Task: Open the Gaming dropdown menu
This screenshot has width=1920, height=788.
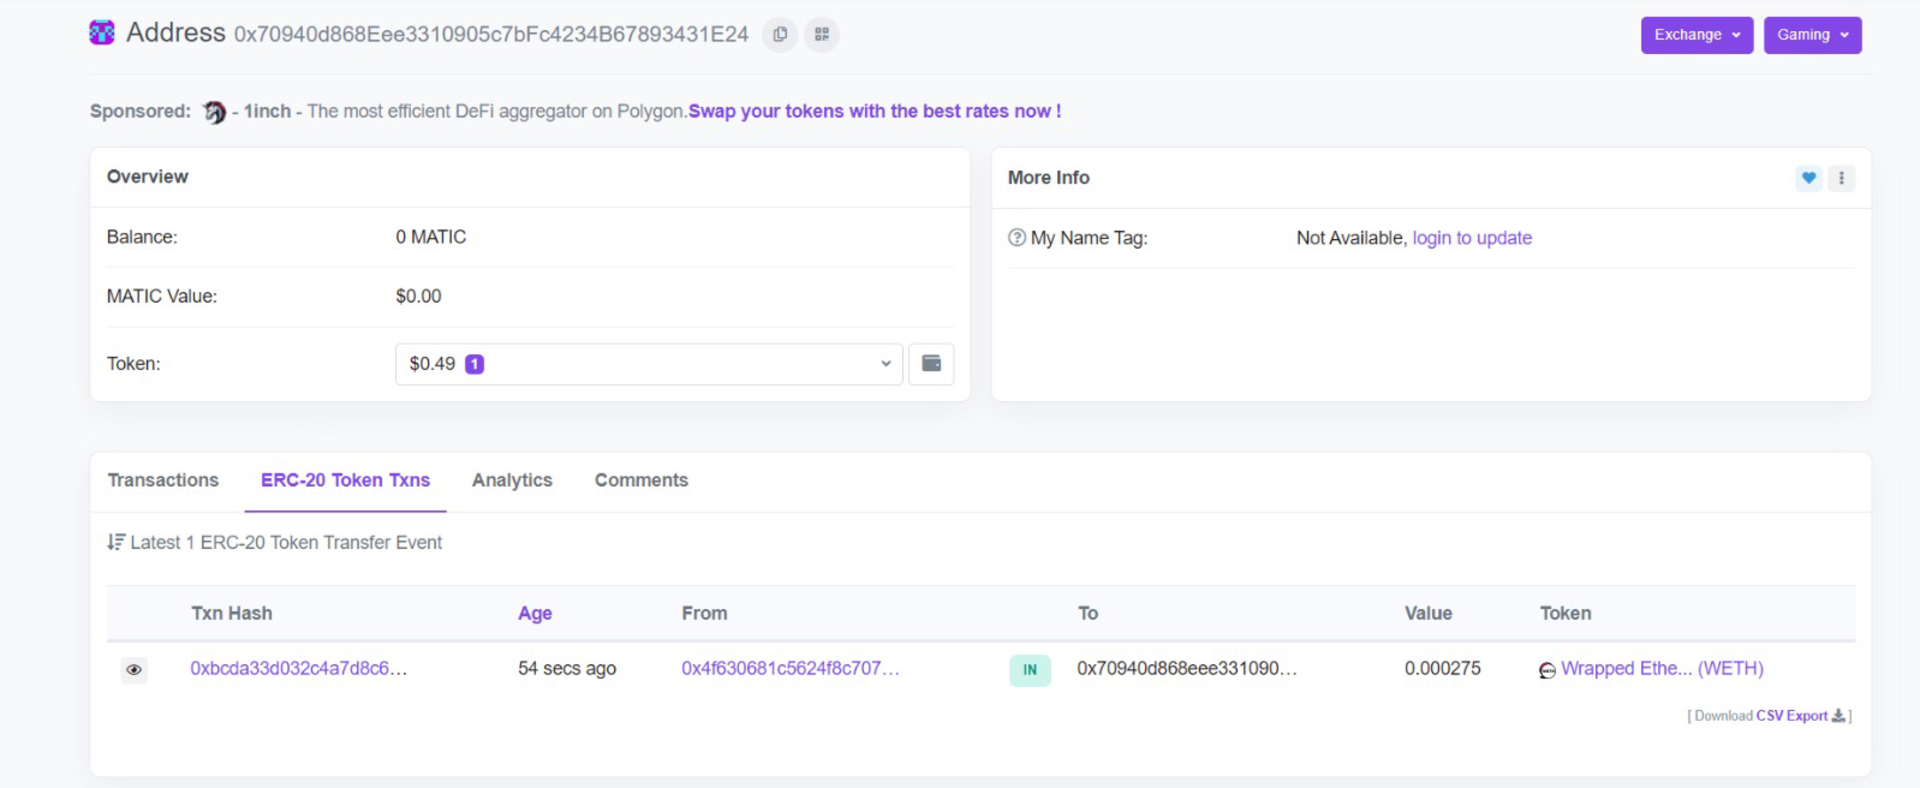Action: [x=1812, y=35]
